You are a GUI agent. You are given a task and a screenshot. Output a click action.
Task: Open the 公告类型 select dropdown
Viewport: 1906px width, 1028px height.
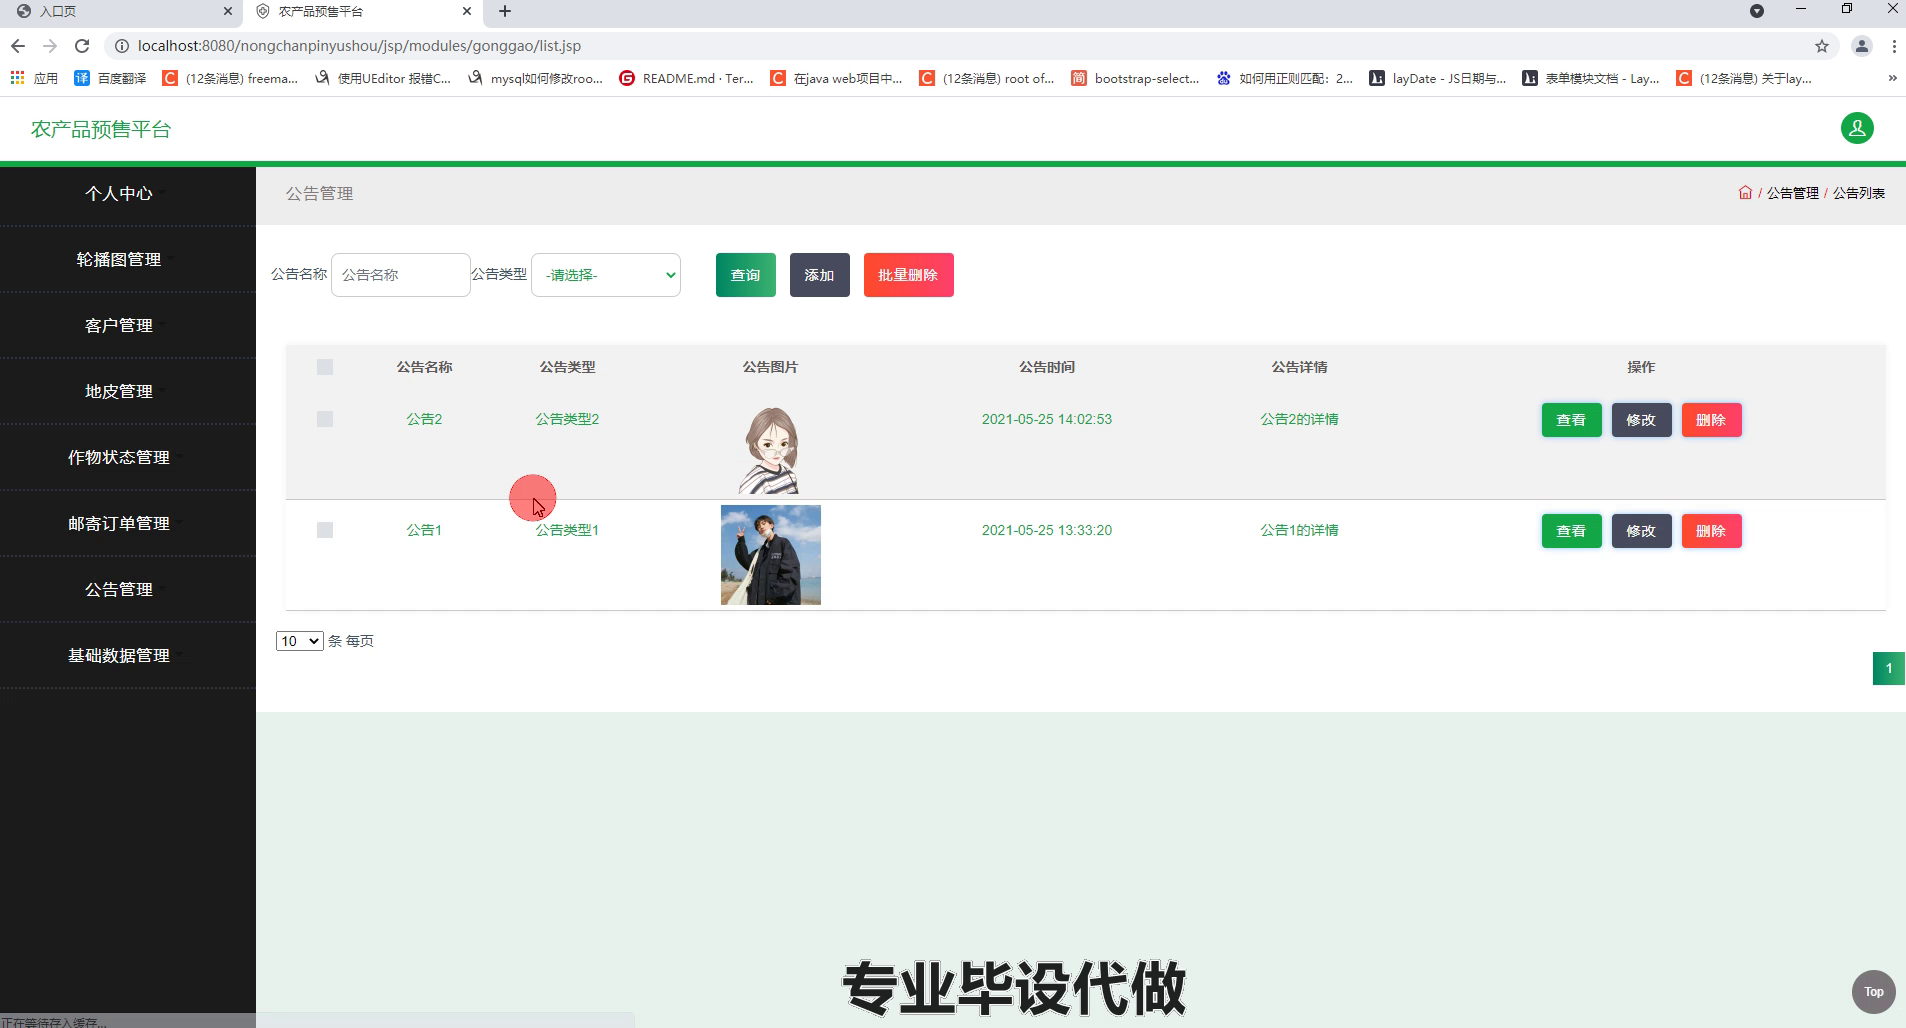606,275
